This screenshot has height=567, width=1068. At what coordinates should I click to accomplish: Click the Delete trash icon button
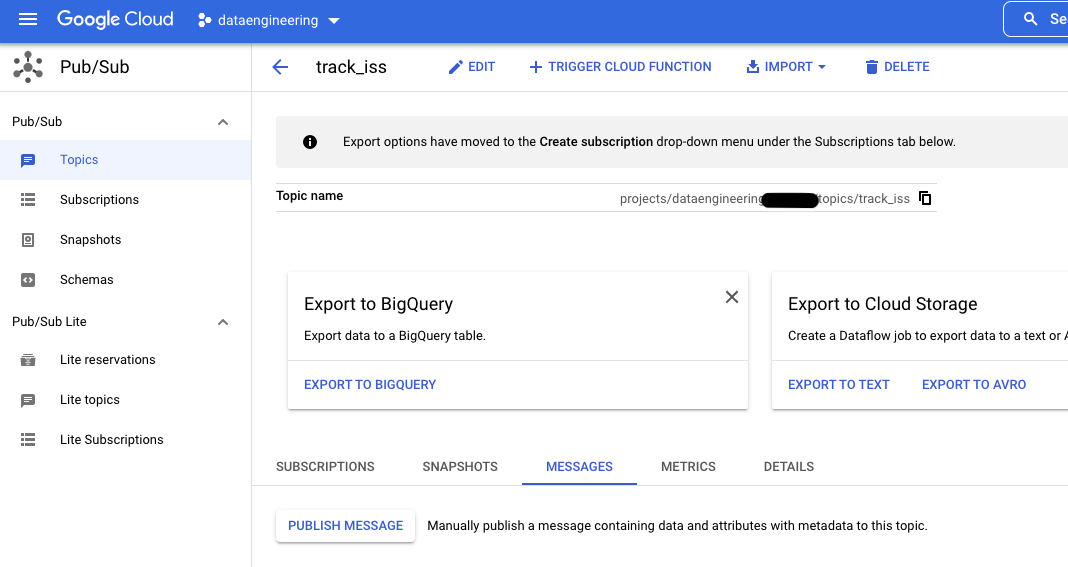click(897, 67)
